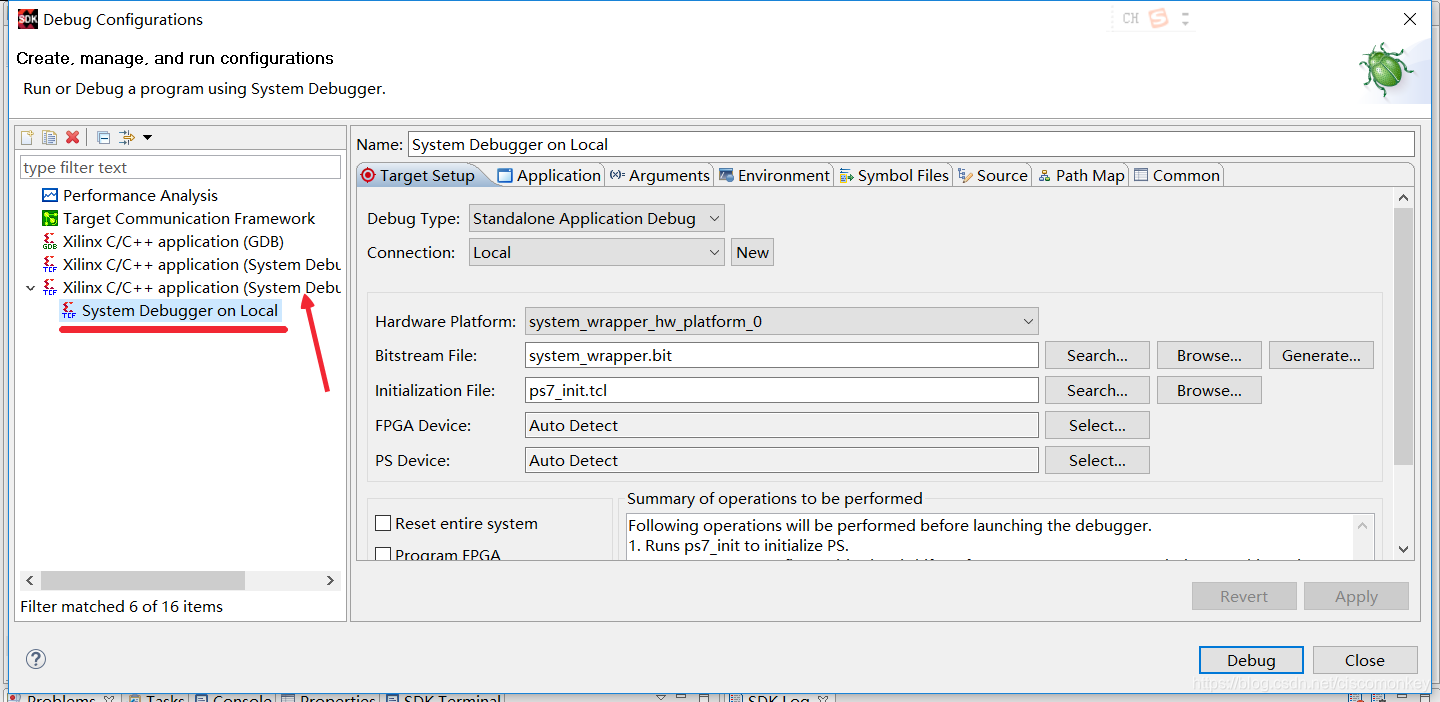
Task: Click the Duplicate launch configuration icon
Action: (x=50, y=137)
